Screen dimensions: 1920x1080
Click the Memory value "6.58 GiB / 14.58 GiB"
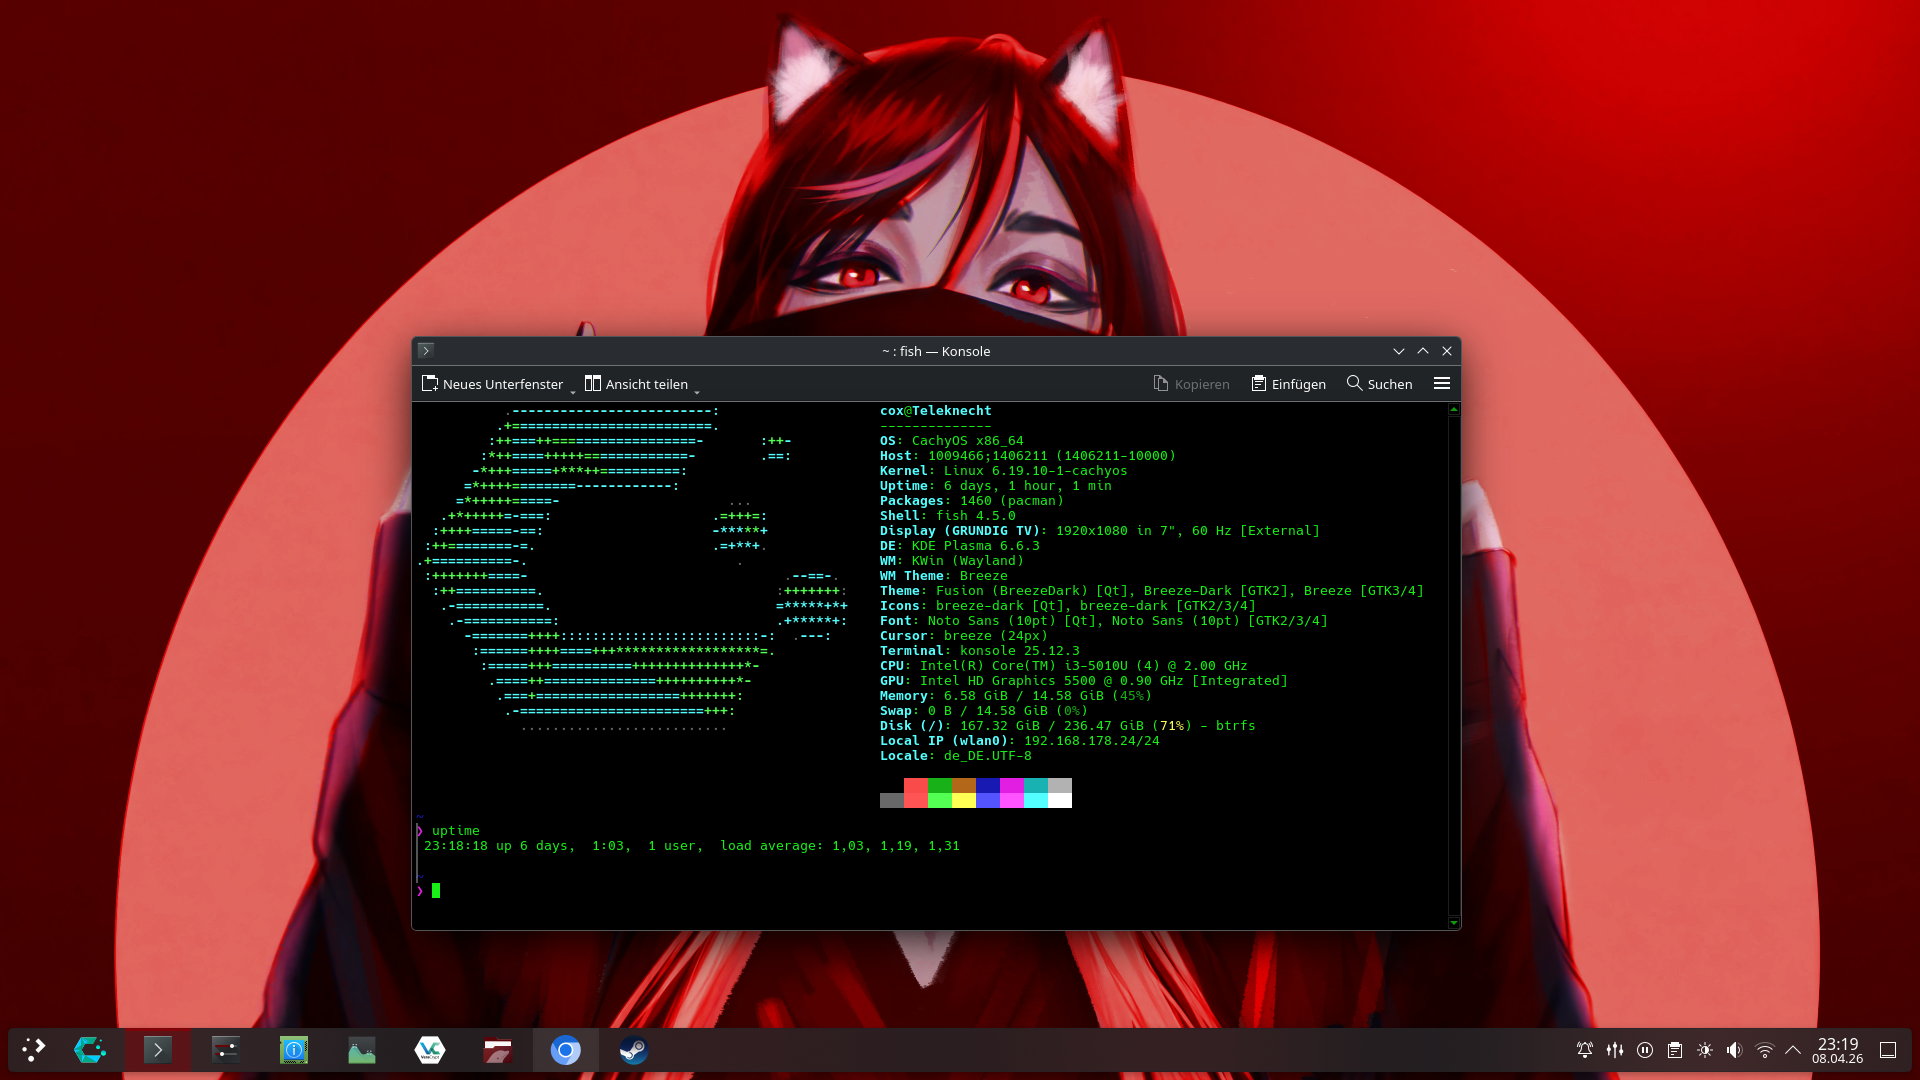(x=1024, y=696)
